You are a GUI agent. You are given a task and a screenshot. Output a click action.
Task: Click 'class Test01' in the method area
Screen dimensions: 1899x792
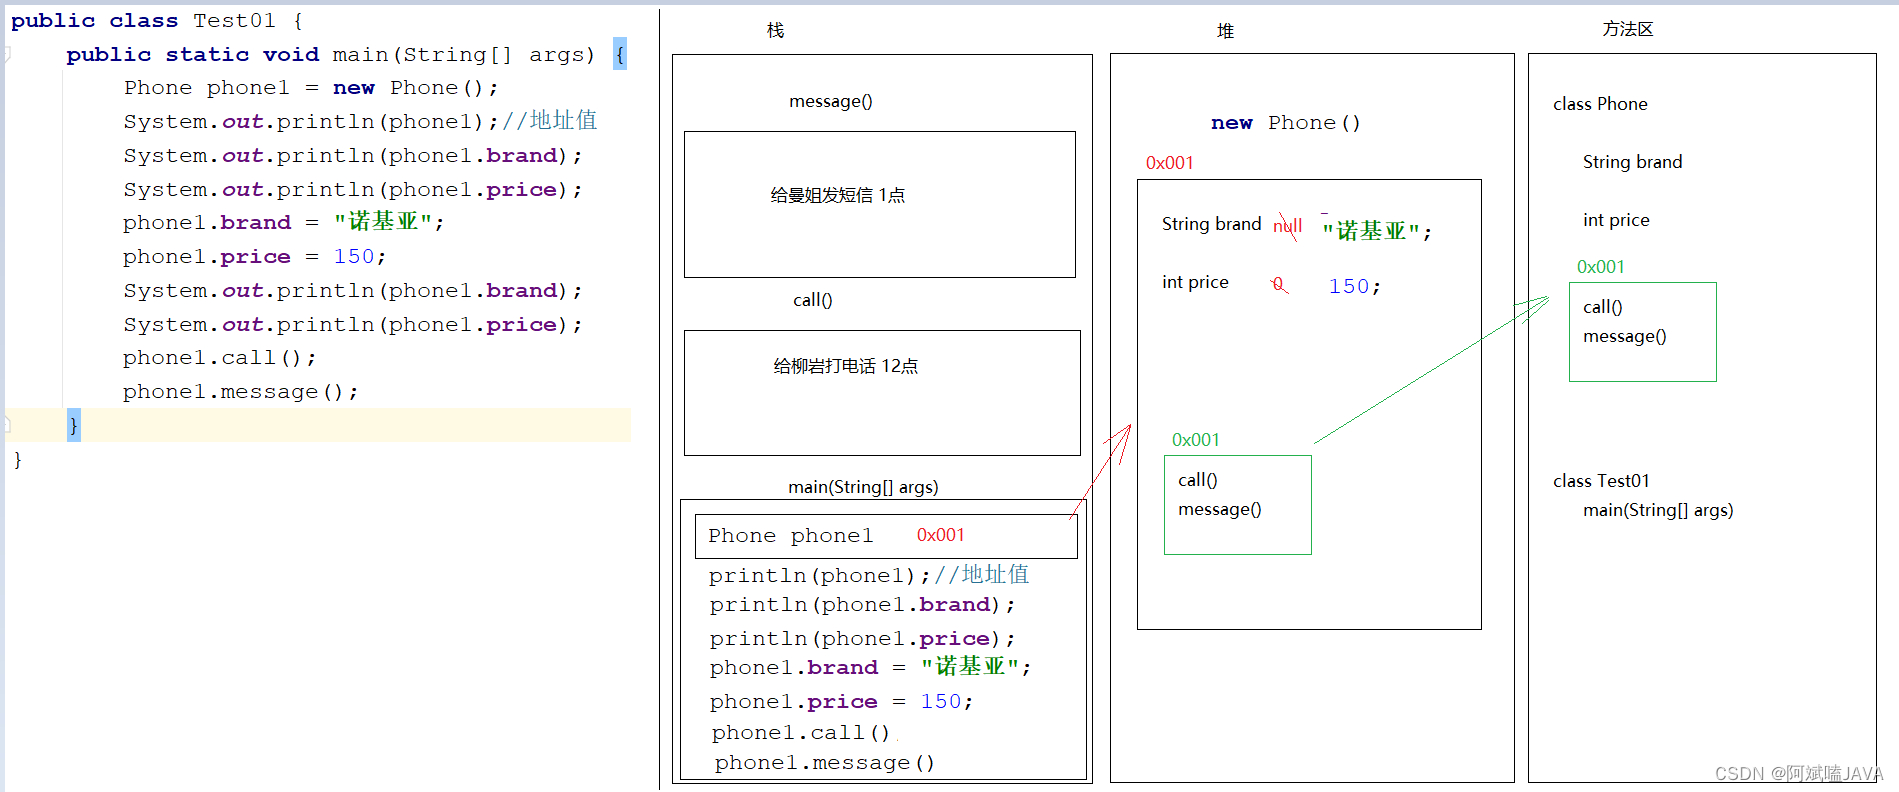pos(1601,481)
